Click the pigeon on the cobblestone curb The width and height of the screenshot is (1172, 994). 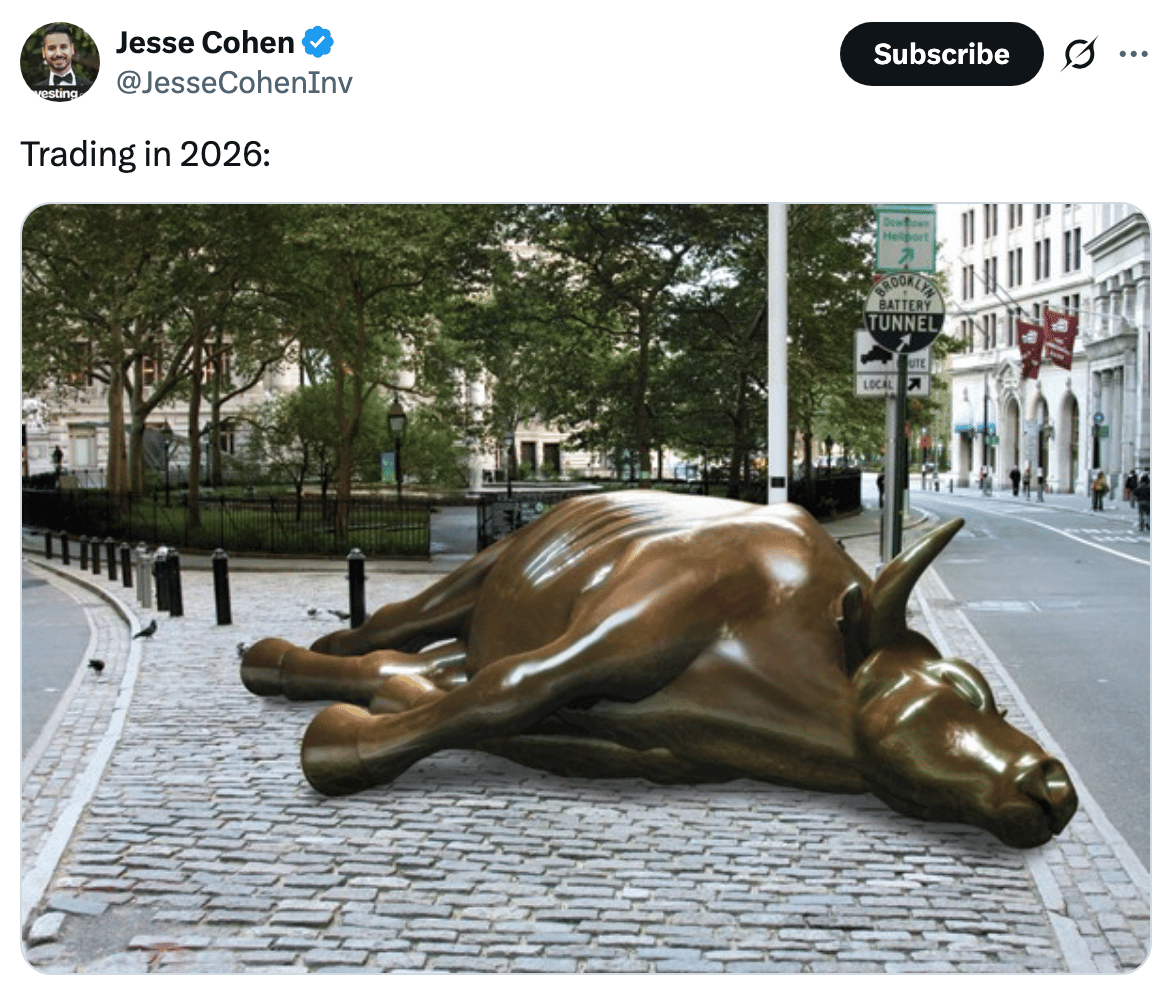[146, 629]
